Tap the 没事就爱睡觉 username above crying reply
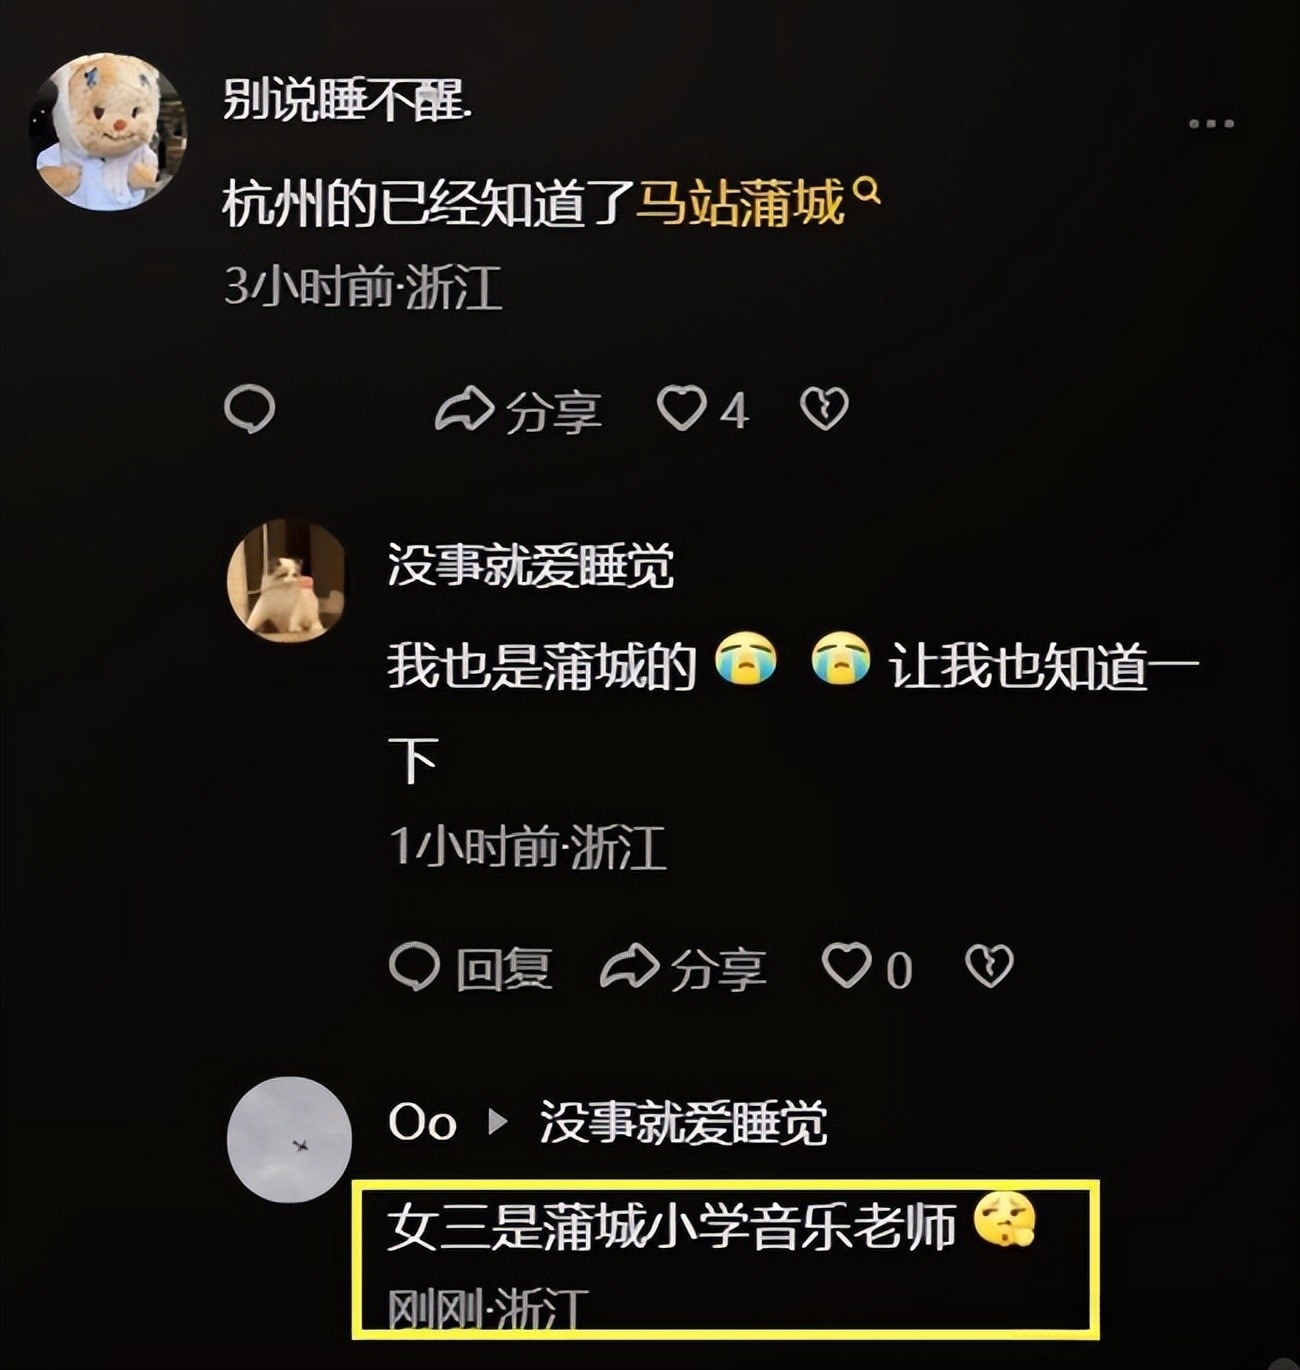The width and height of the screenshot is (1300, 1370). pos(530,566)
